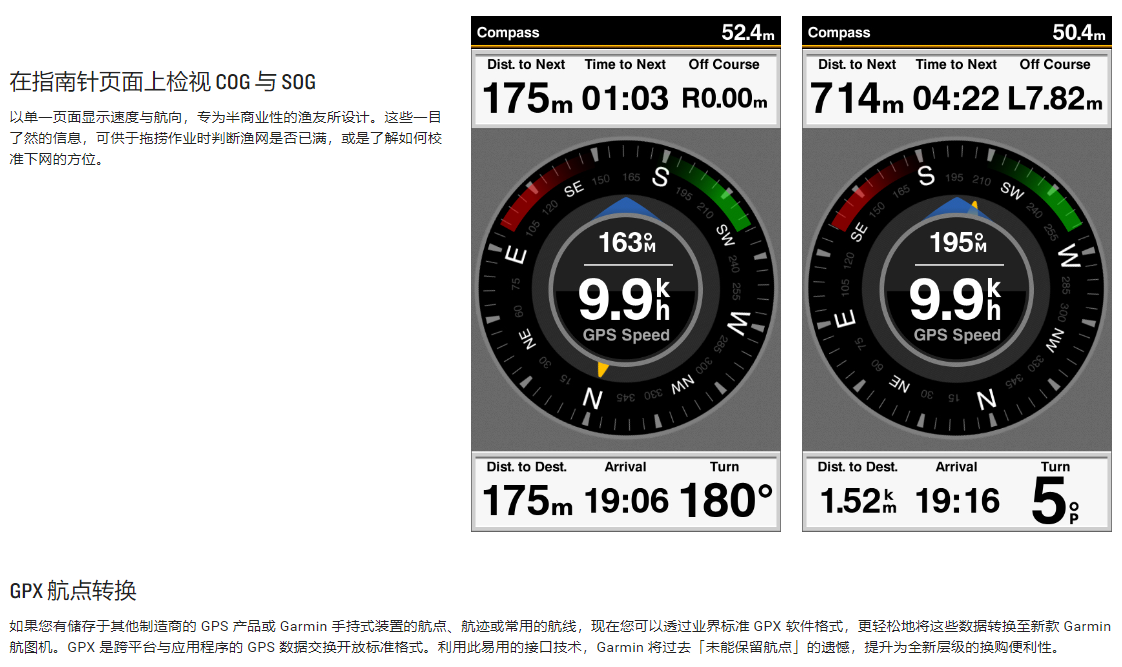
Task: Click the left Compass title bar showing 52.4m
Action: tap(625, 32)
